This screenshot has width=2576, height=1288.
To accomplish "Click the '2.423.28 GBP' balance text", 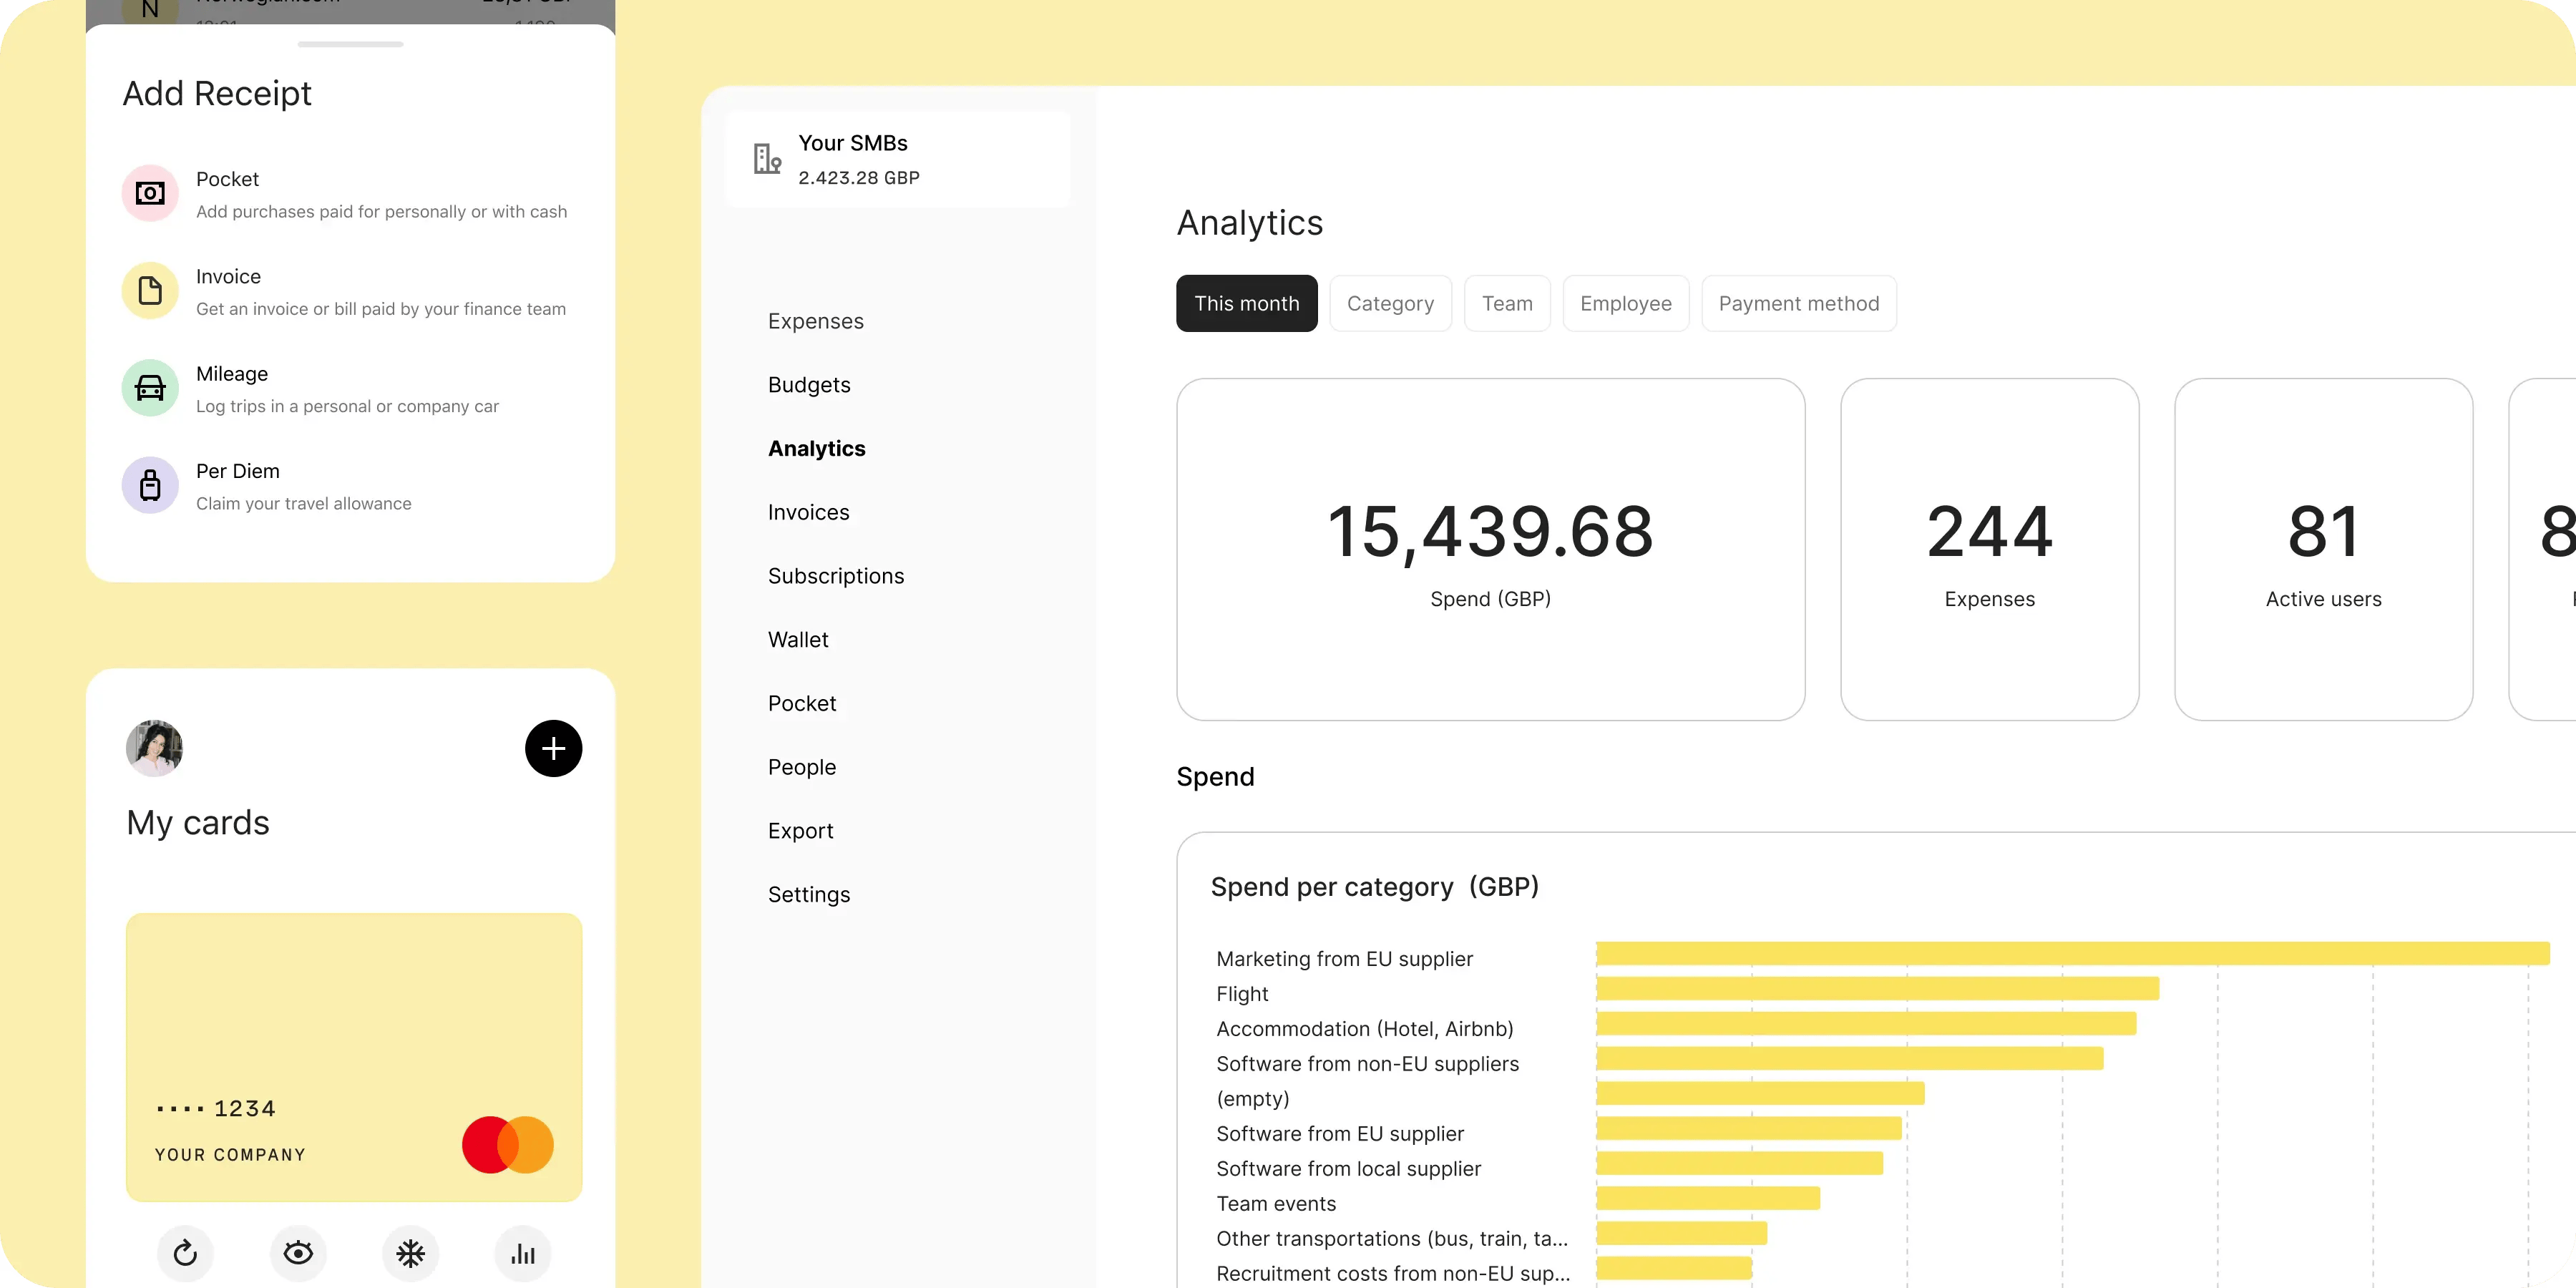I will pos(858,178).
